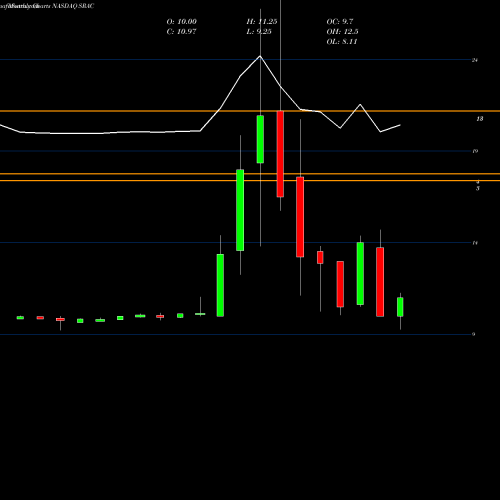
Task: Select the open value O: 10.00
Action: (182, 22)
